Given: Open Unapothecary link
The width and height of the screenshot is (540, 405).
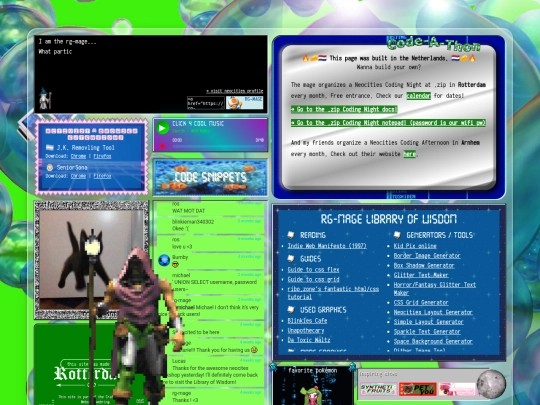Looking at the screenshot, I should pyautogui.click(x=306, y=331).
